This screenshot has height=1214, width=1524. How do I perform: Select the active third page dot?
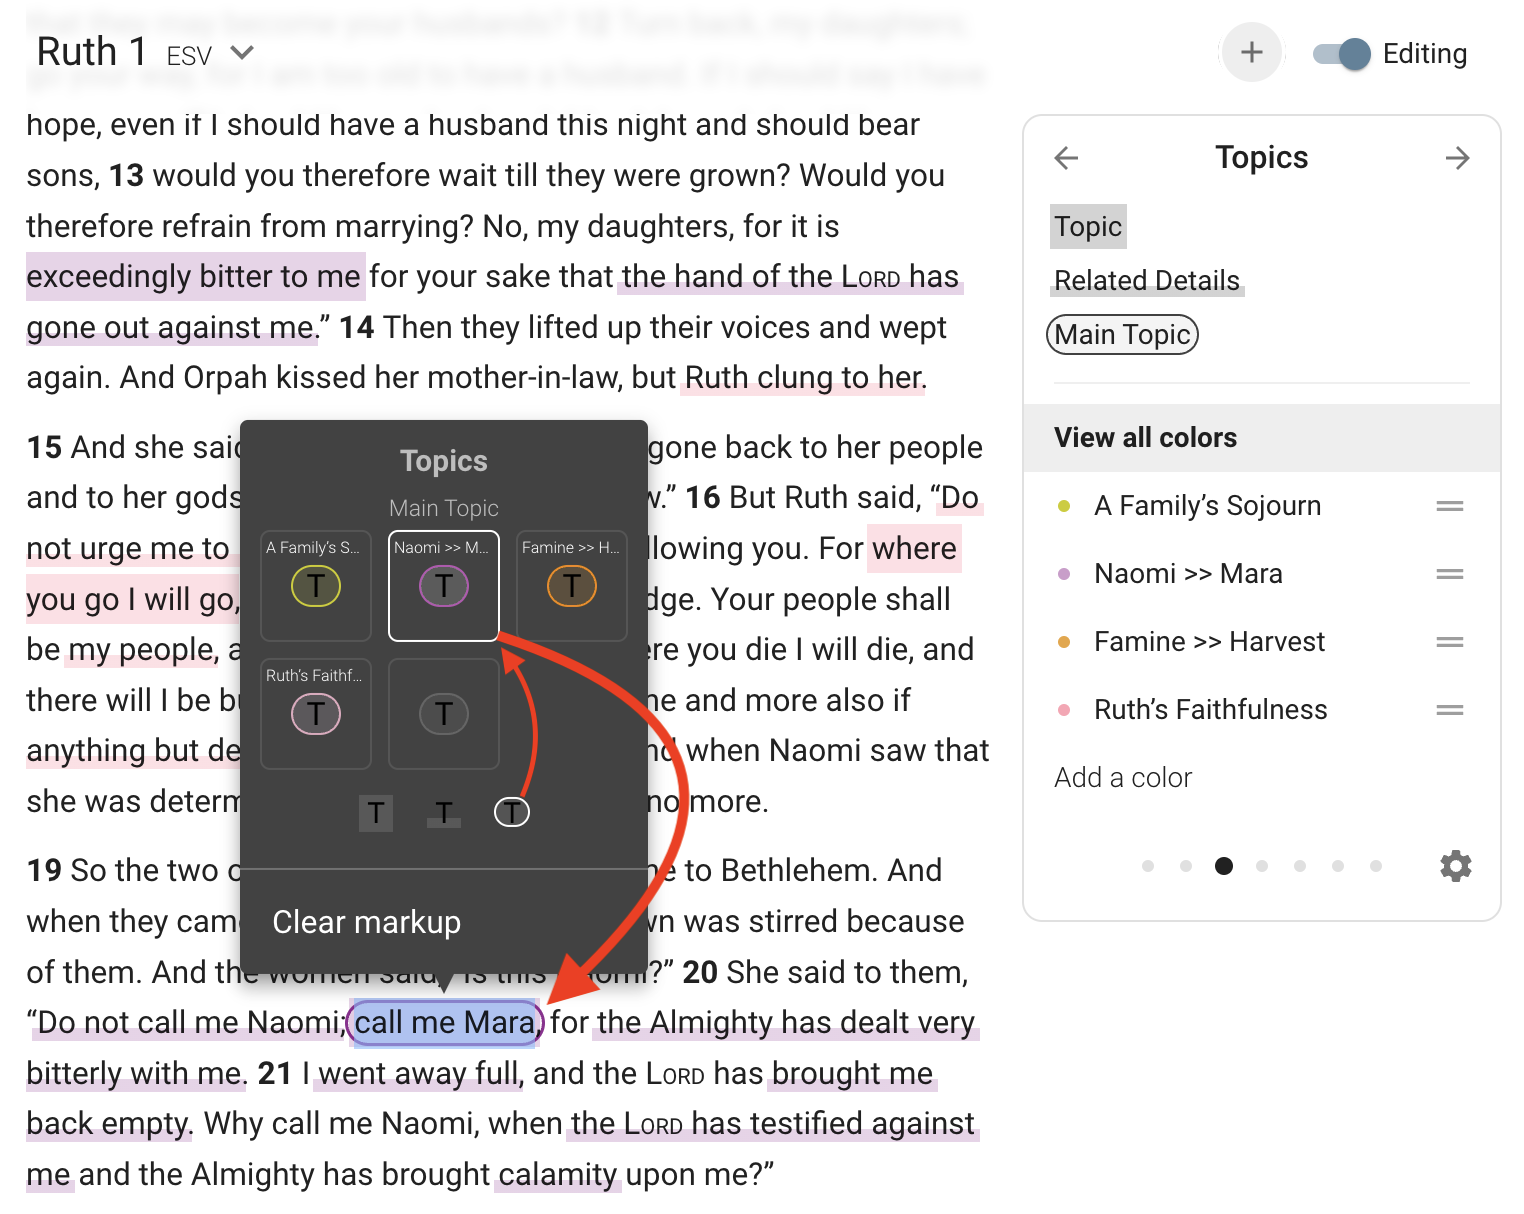1224,866
